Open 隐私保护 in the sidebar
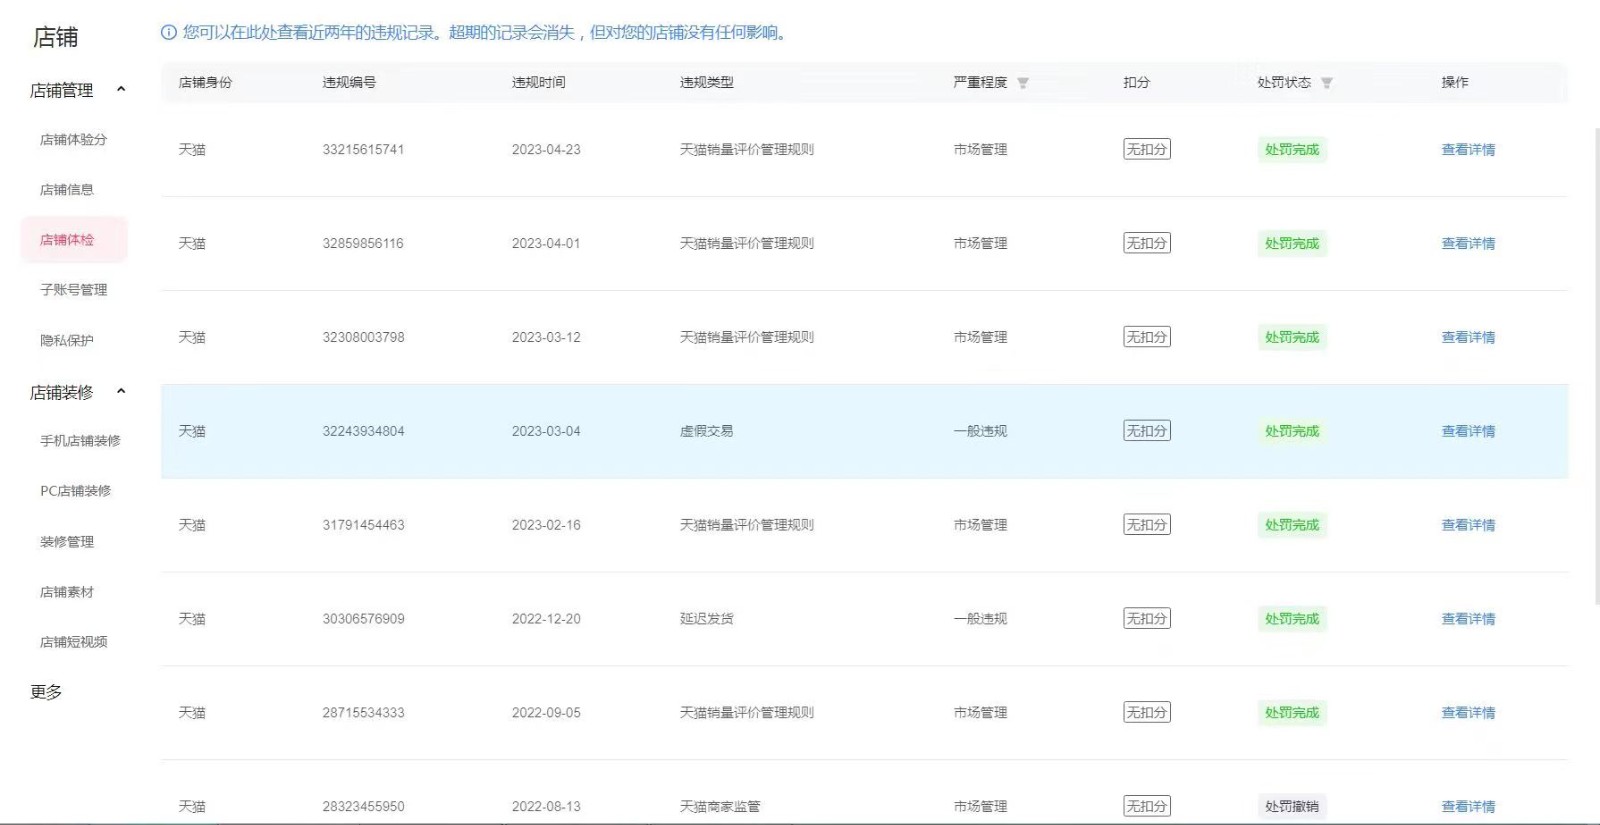The height and width of the screenshot is (825, 1600). click(x=67, y=341)
